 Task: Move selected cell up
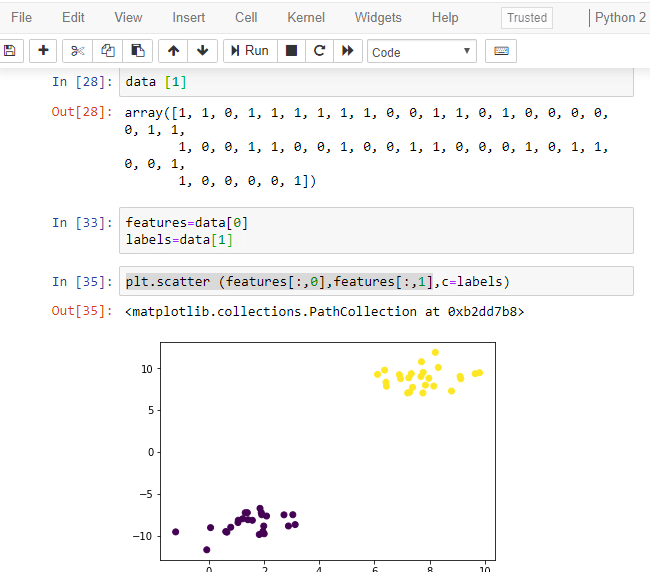174,51
